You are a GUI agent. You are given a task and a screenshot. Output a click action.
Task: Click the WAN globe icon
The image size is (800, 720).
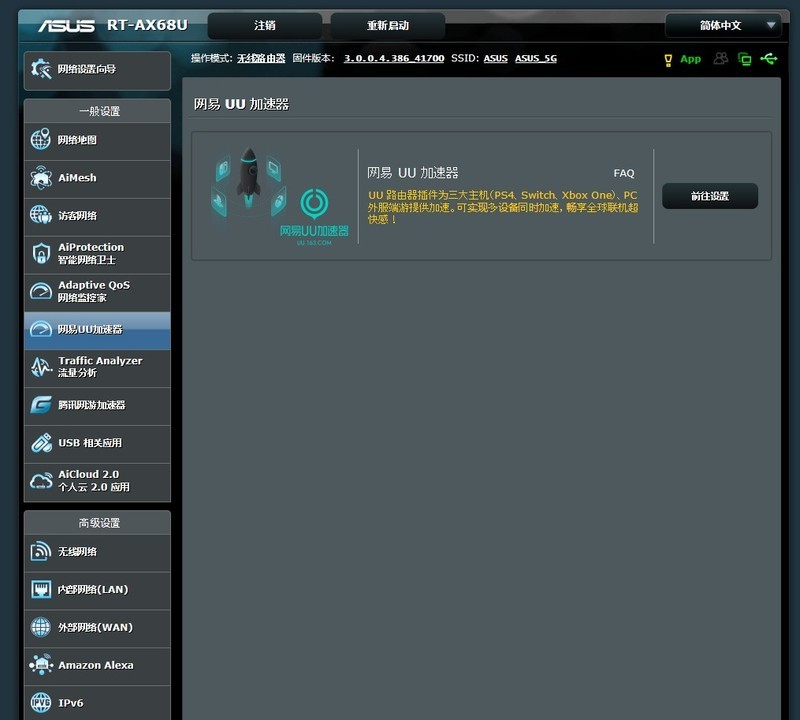tap(41, 627)
